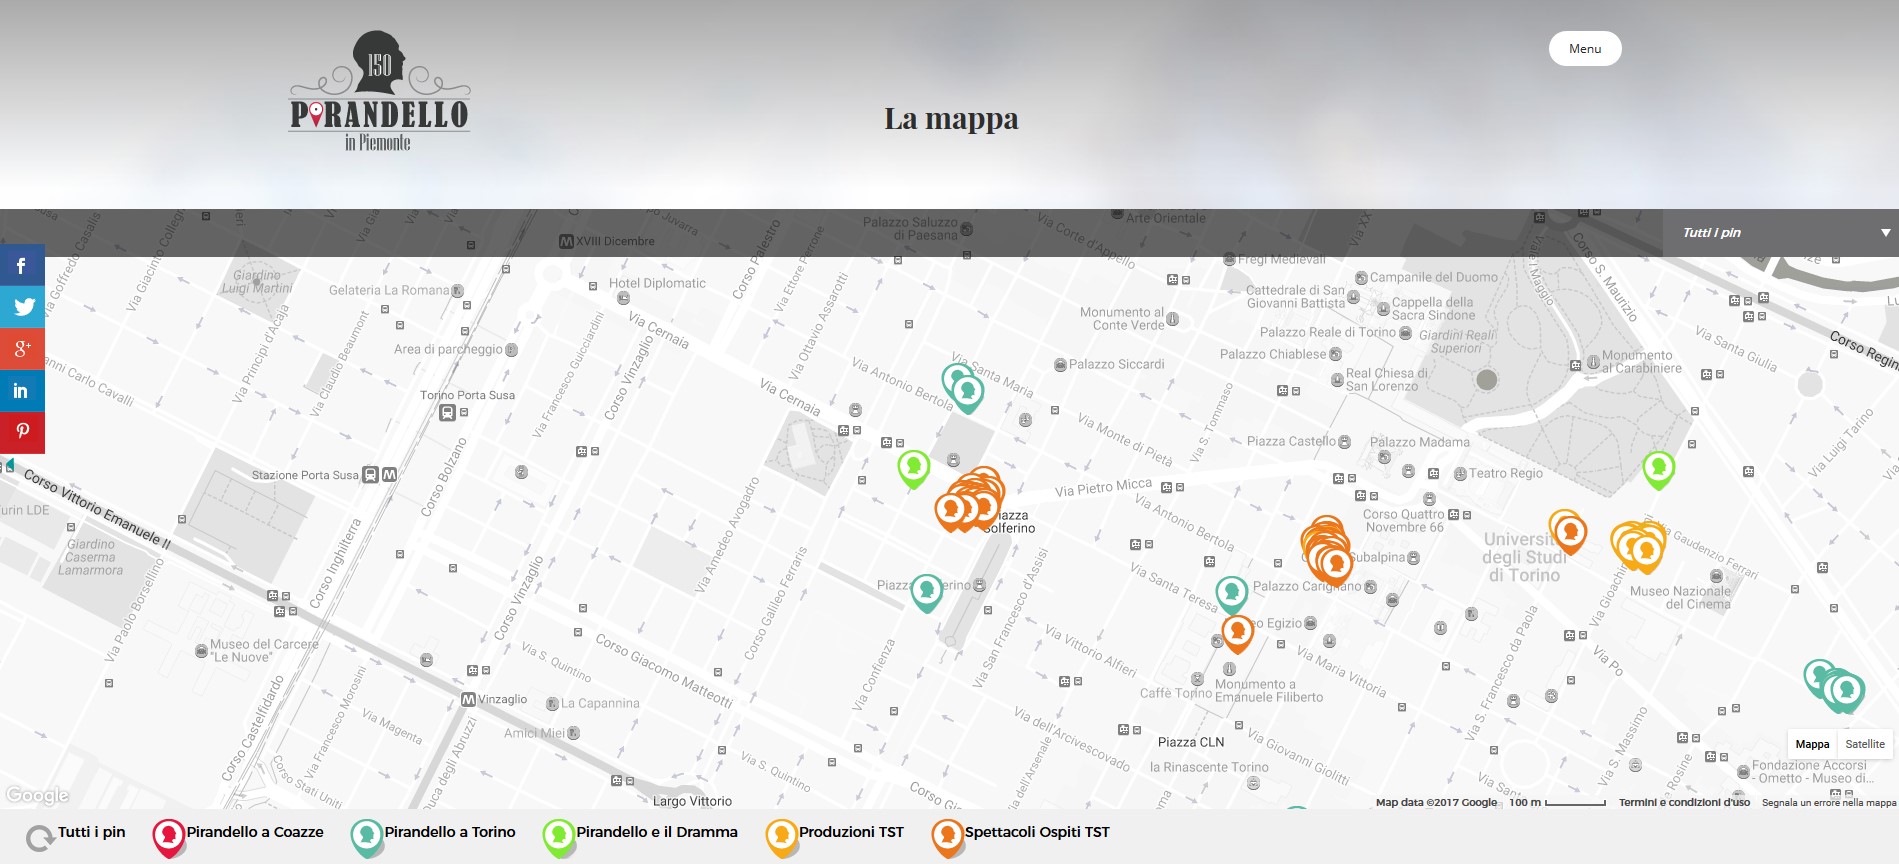
Task: Click the Google Plus share icon
Action: tap(22, 349)
